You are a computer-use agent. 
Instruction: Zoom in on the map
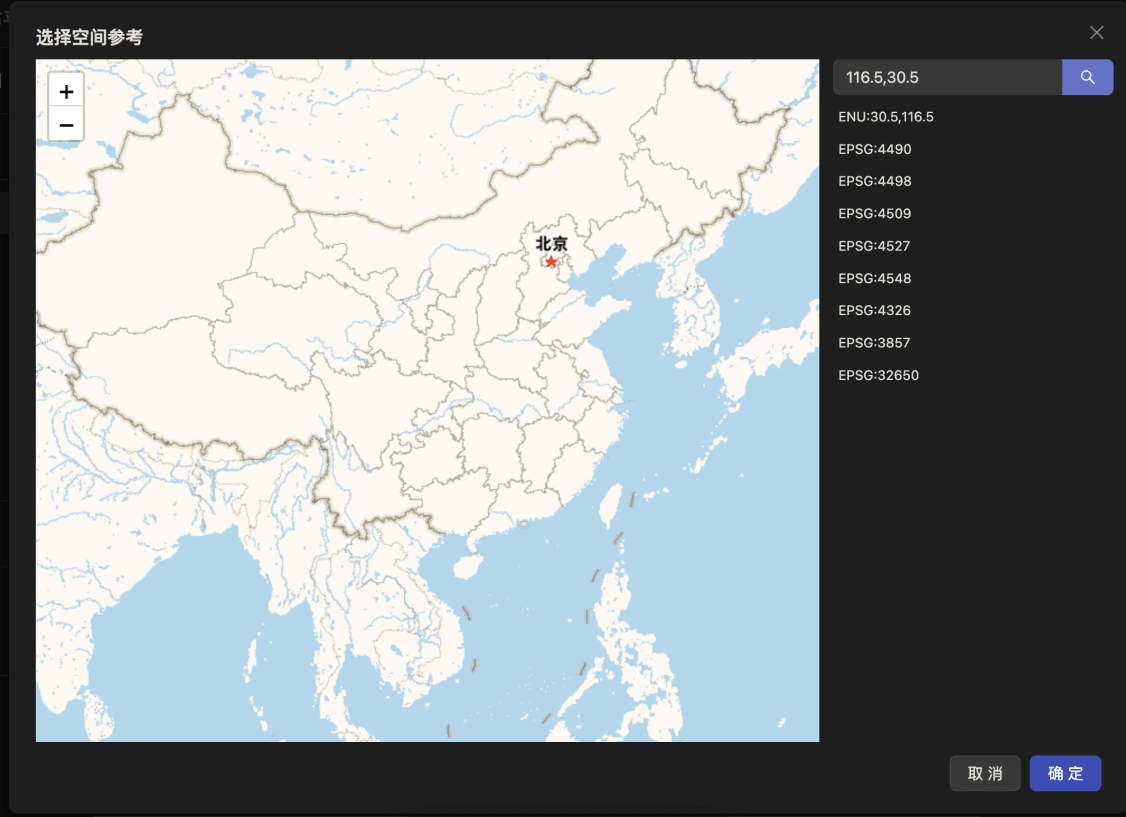(x=66, y=92)
